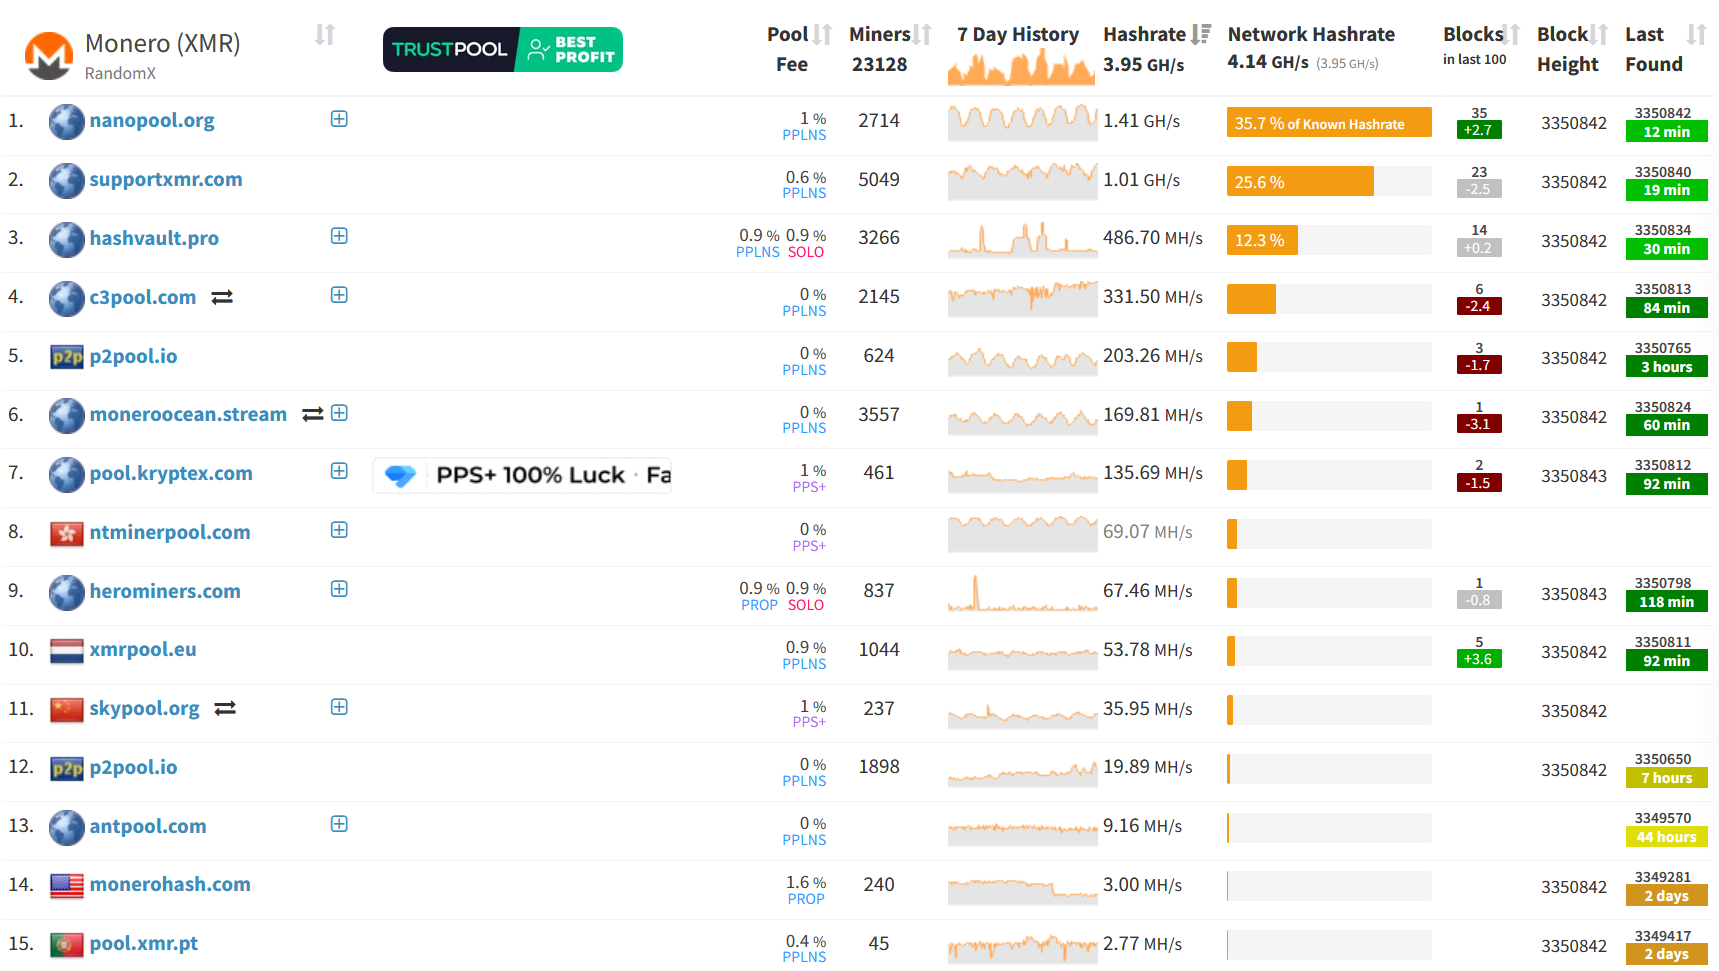
Task: Click nanopool 12 min last found badge
Action: click(1666, 132)
